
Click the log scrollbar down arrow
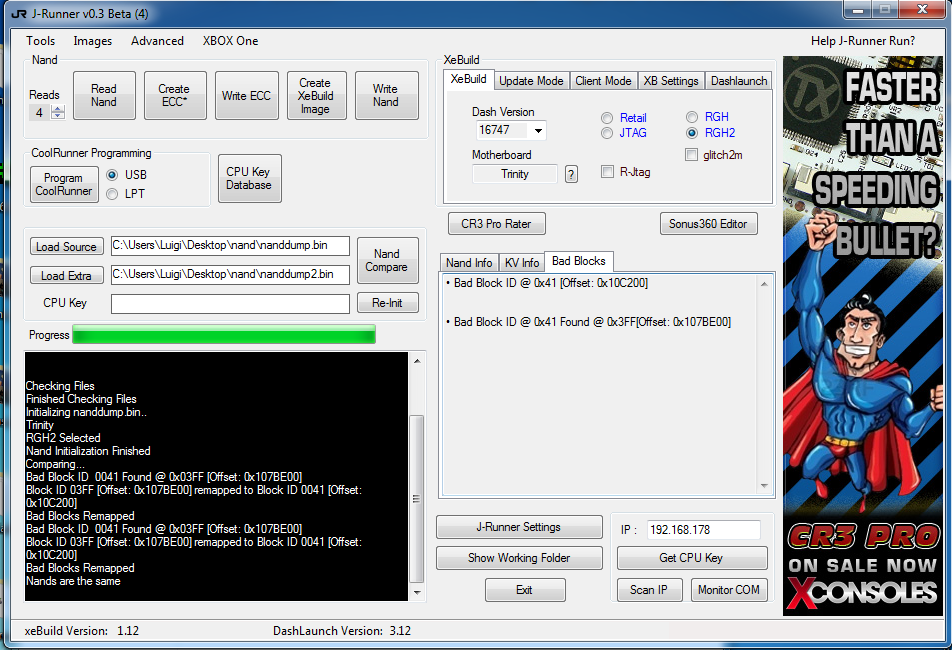click(x=416, y=592)
